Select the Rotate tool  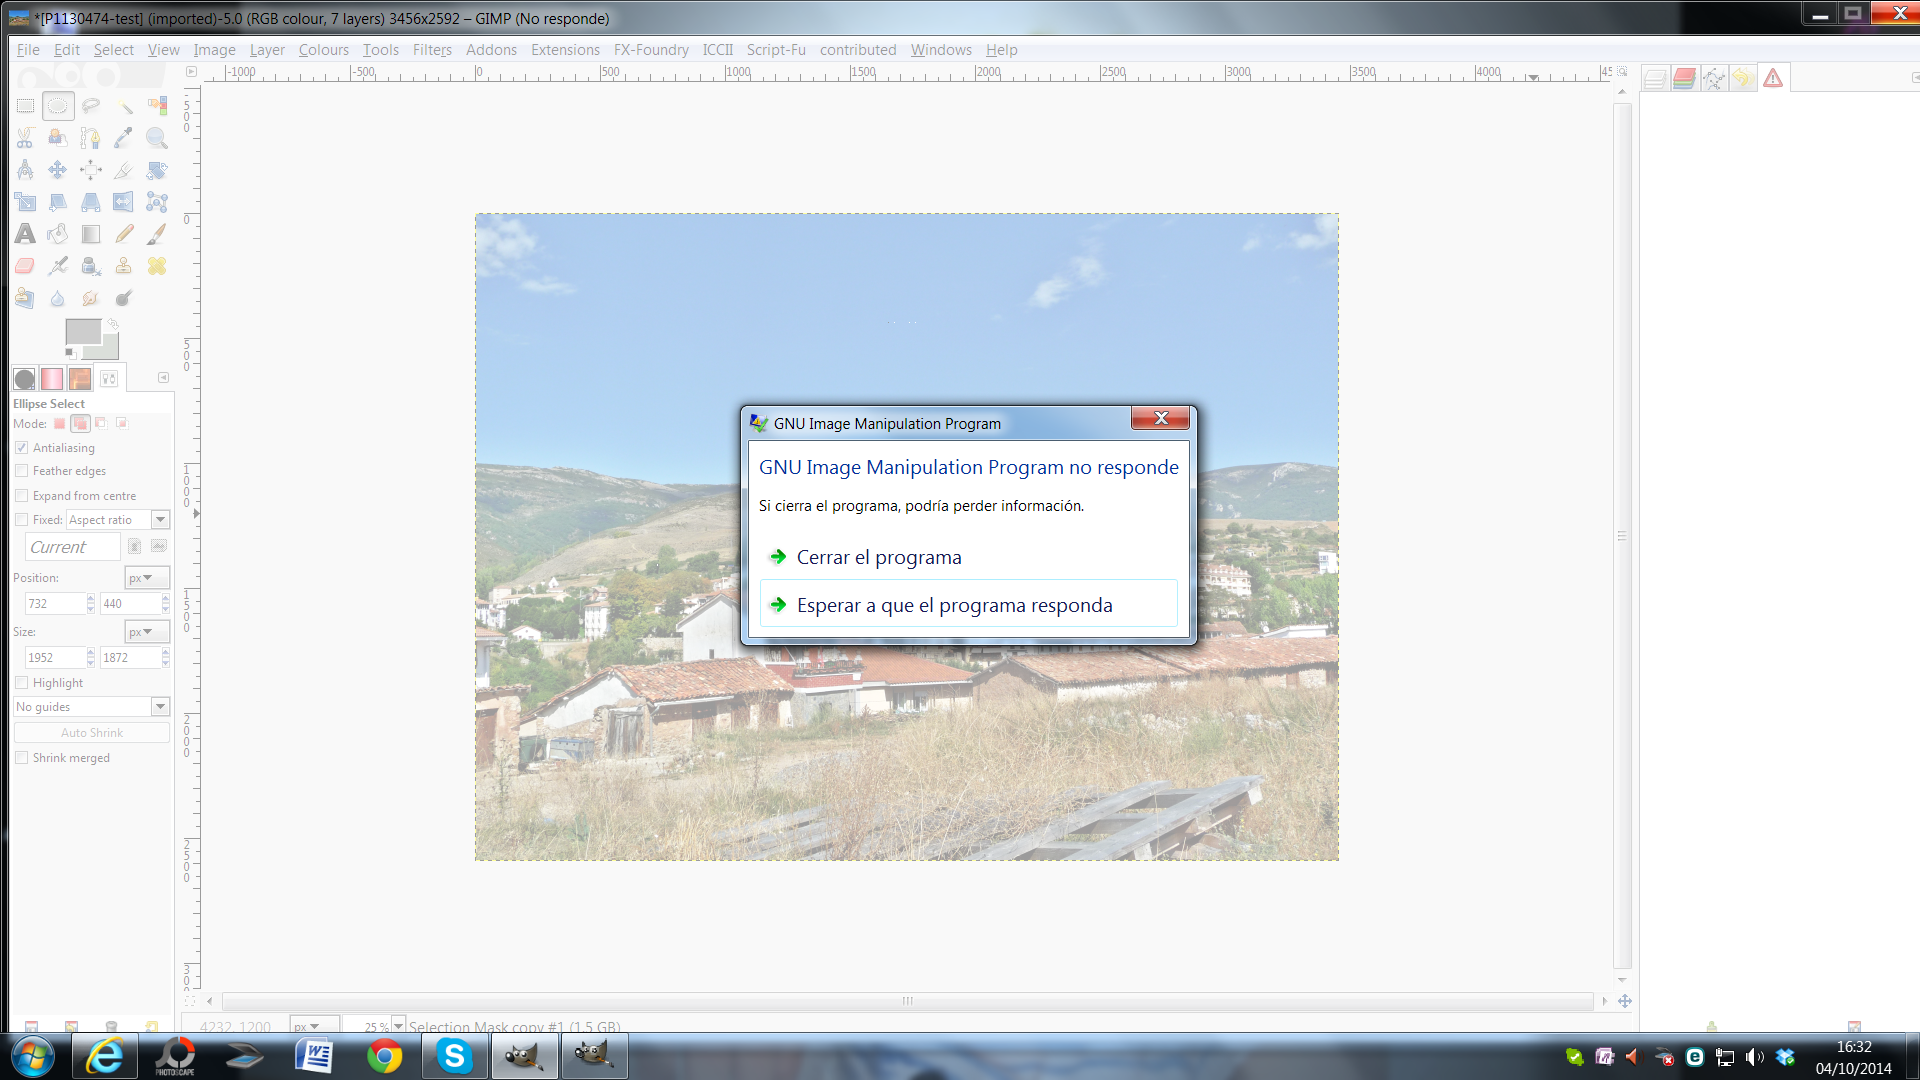(x=157, y=170)
